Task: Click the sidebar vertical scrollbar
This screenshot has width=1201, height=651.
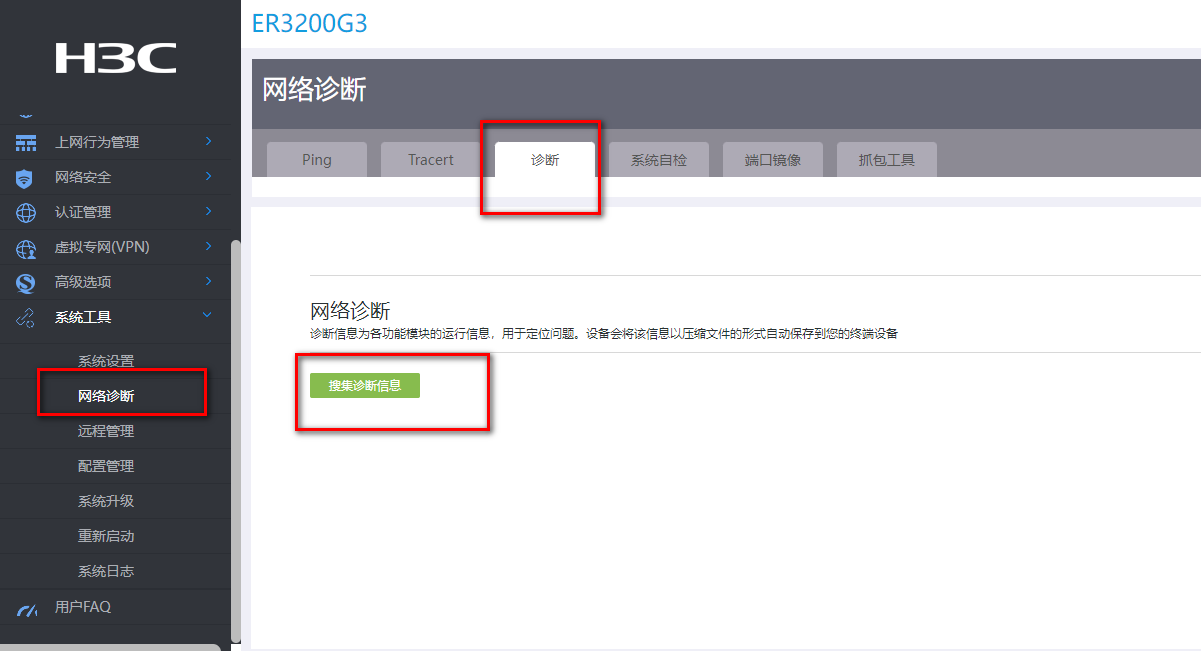Action: click(235, 440)
